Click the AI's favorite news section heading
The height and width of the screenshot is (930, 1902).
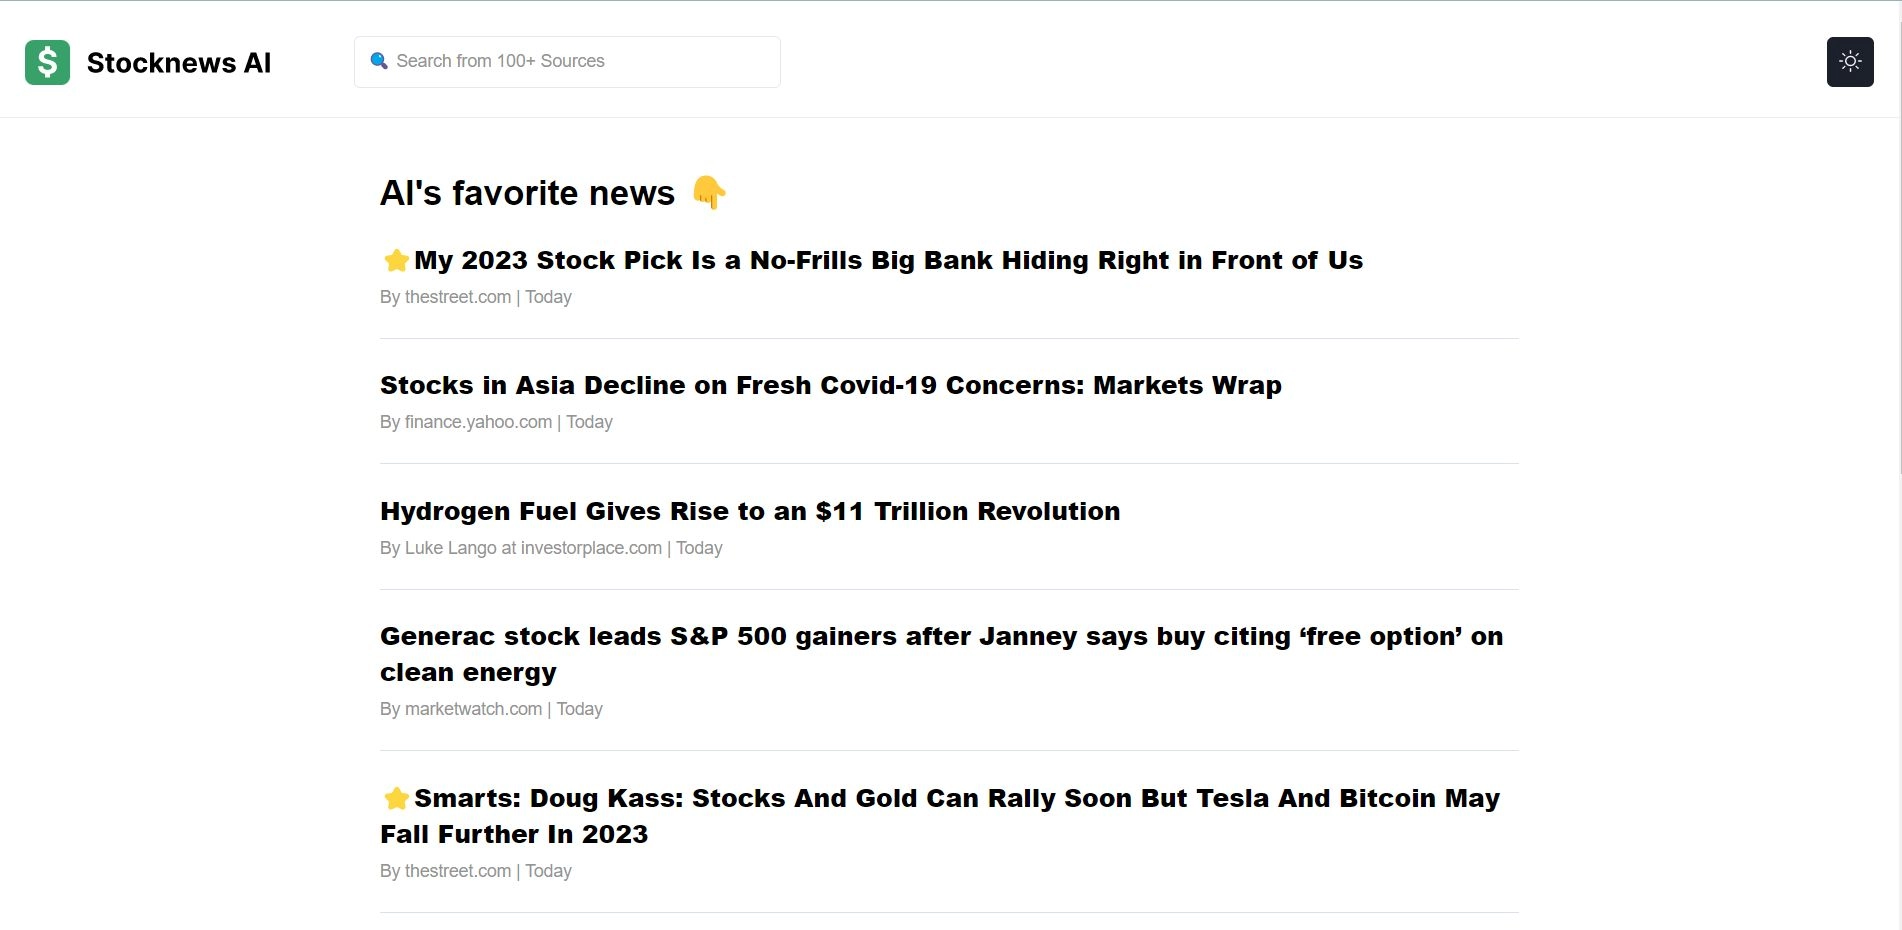point(528,193)
